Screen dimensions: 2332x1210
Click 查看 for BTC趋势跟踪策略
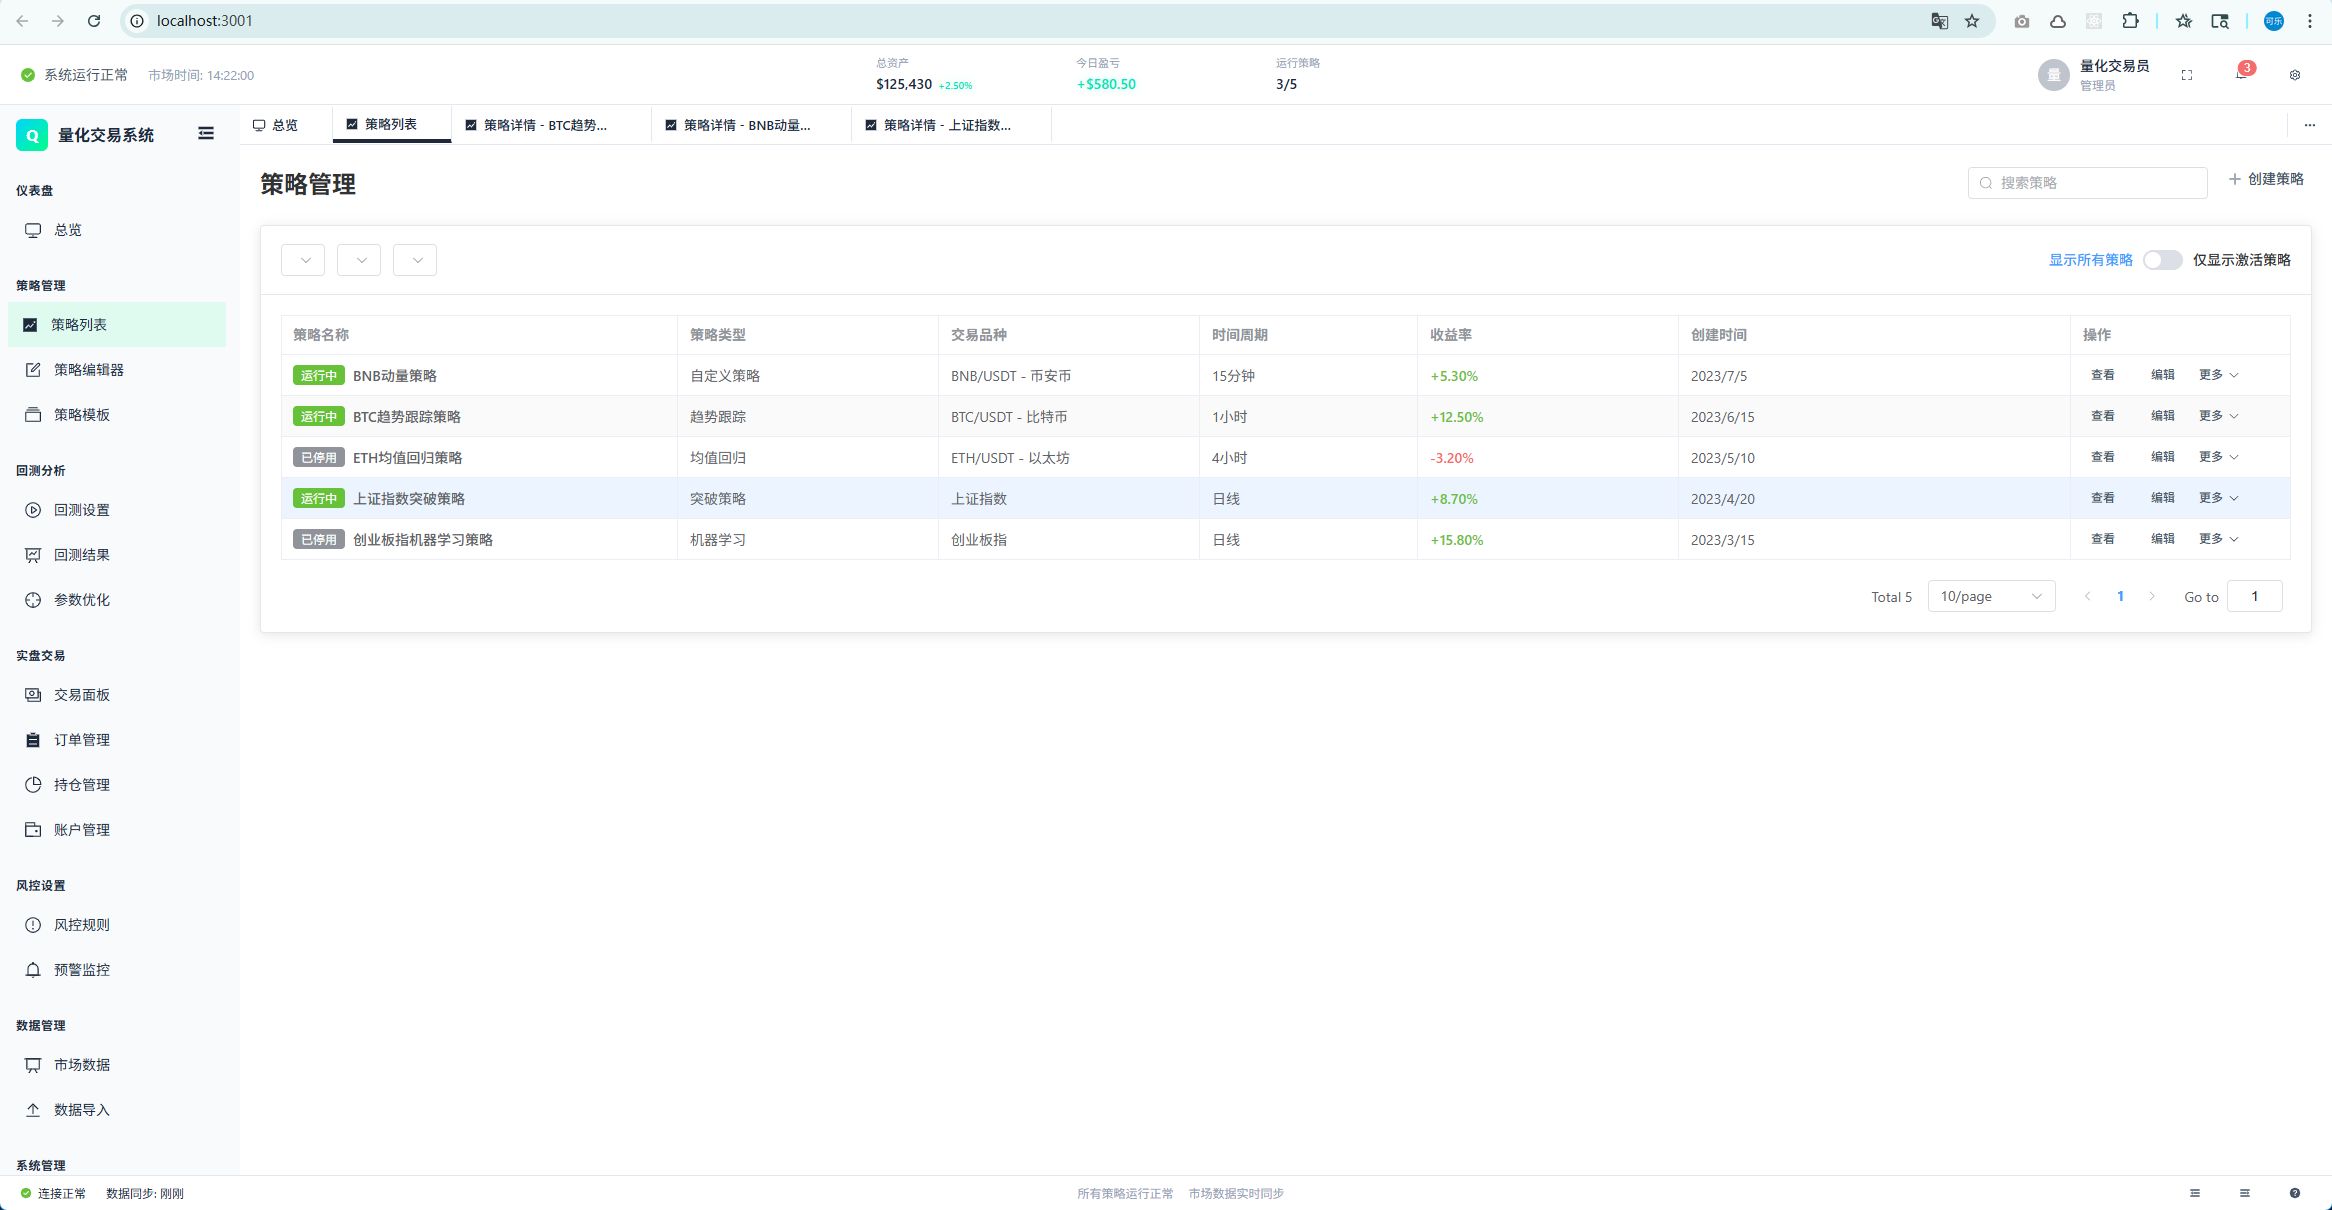tap(2102, 416)
